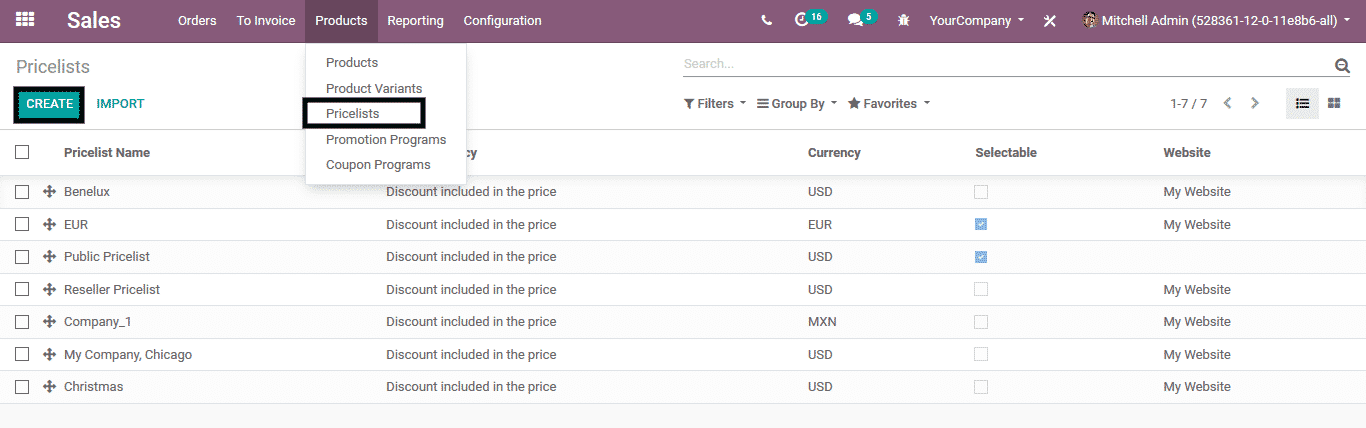Toggle Selectable checkbox for EUR pricelist
This screenshot has width=1366, height=428.
click(x=981, y=224)
